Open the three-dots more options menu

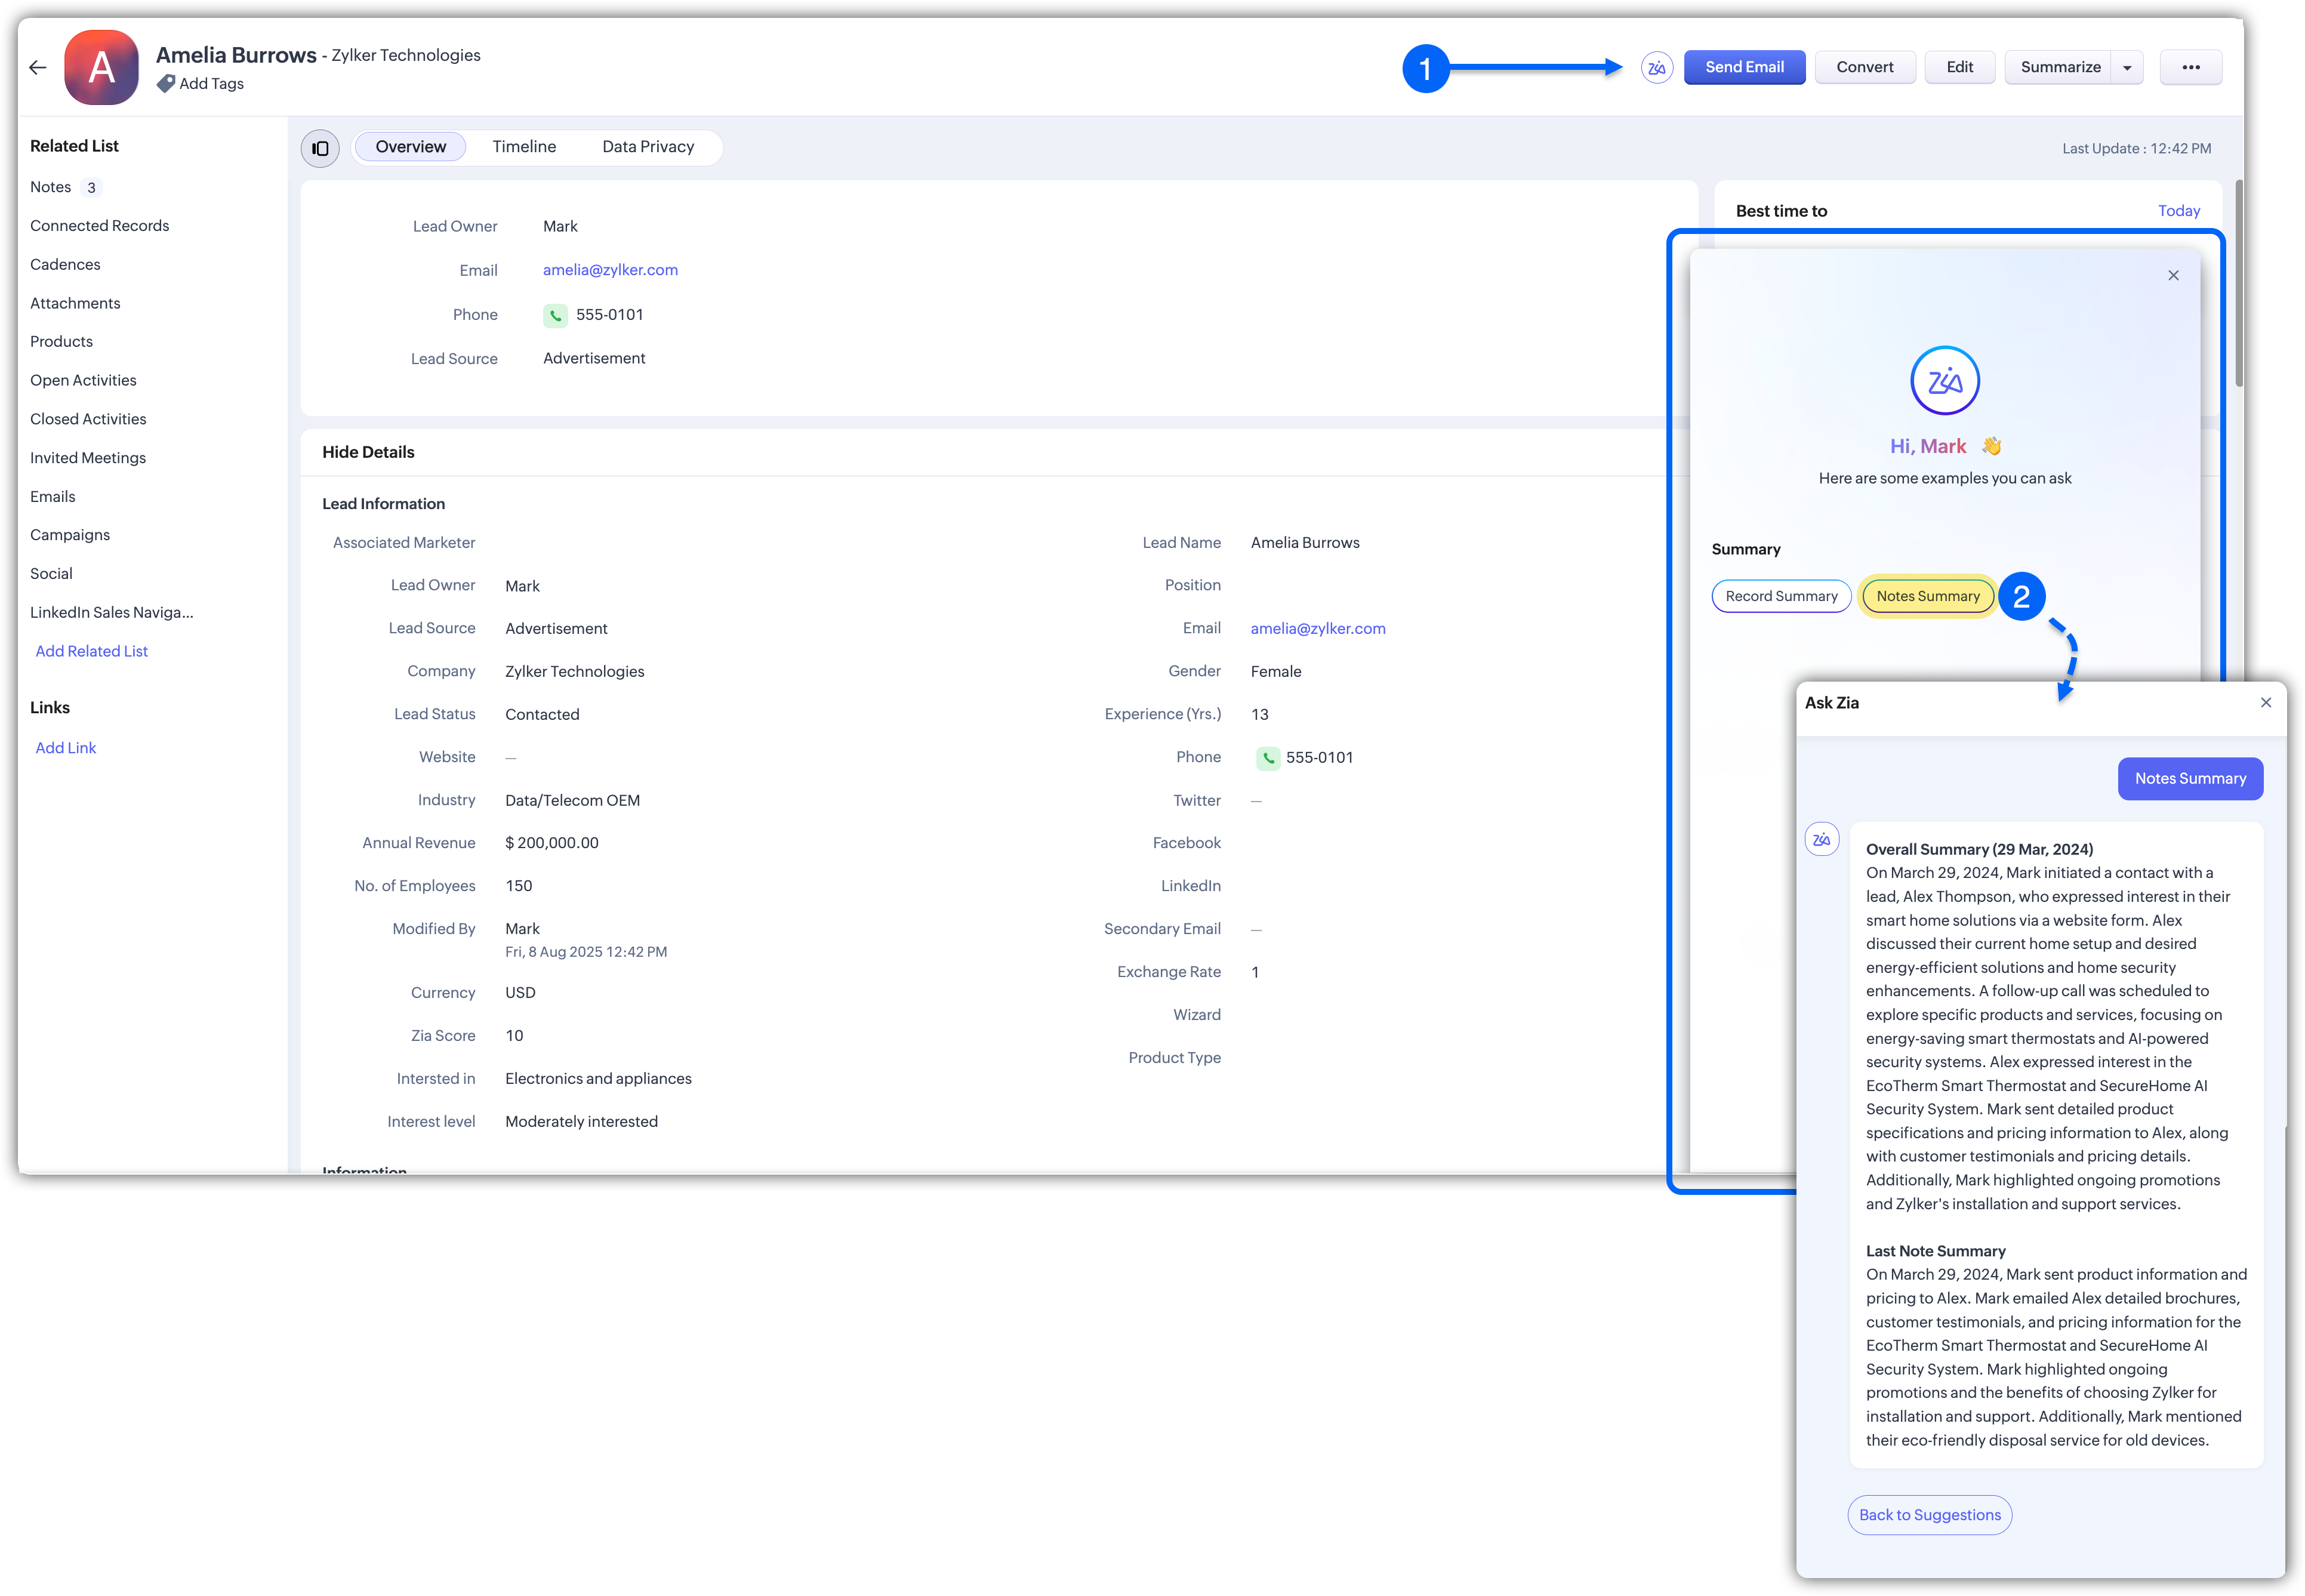[x=2190, y=68]
